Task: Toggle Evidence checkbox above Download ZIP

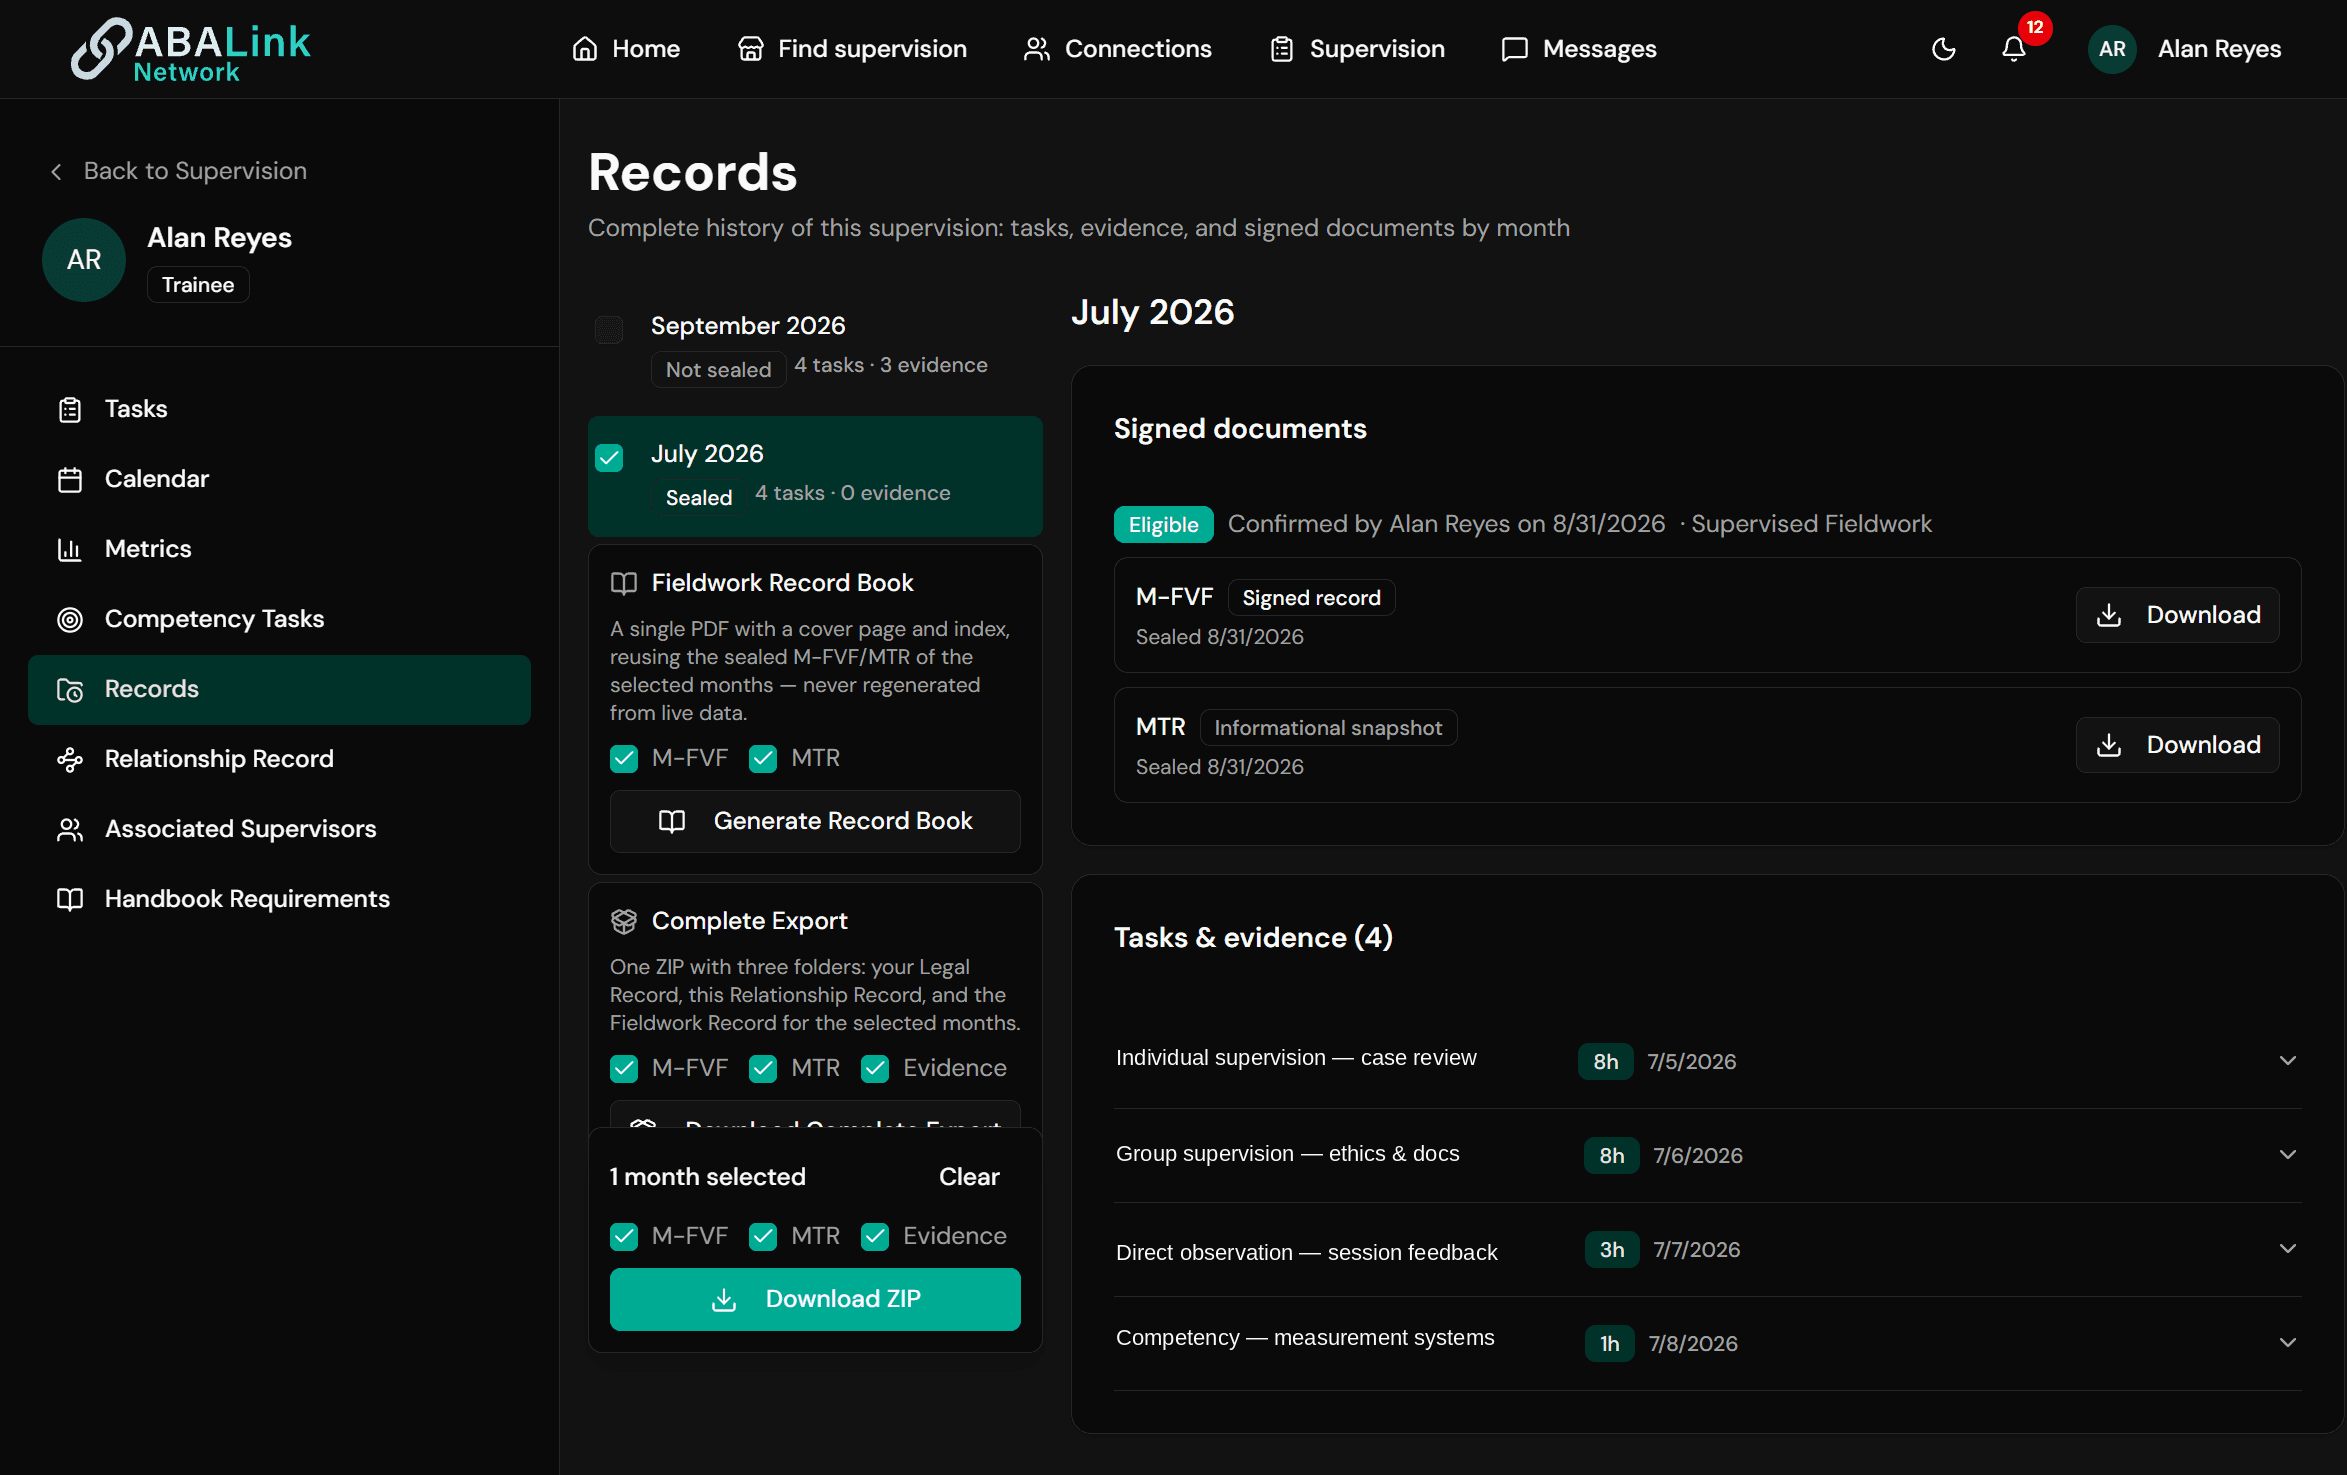Action: tap(875, 1237)
